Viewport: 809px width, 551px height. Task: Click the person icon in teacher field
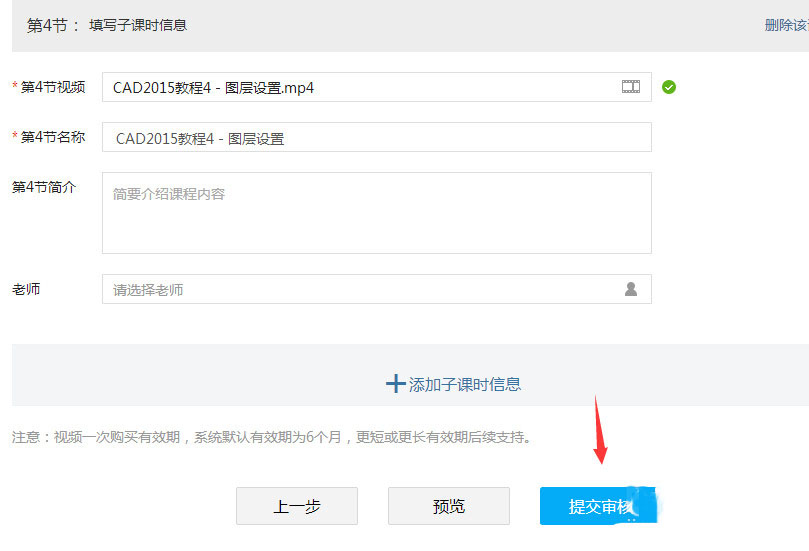tap(630, 289)
